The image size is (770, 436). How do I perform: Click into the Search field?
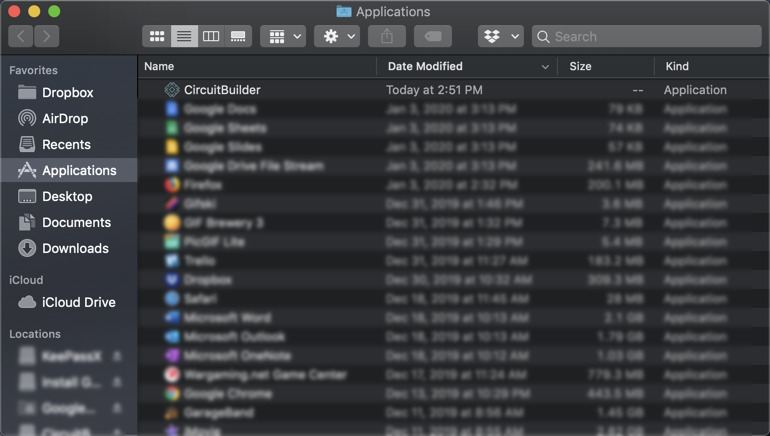(x=646, y=36)
